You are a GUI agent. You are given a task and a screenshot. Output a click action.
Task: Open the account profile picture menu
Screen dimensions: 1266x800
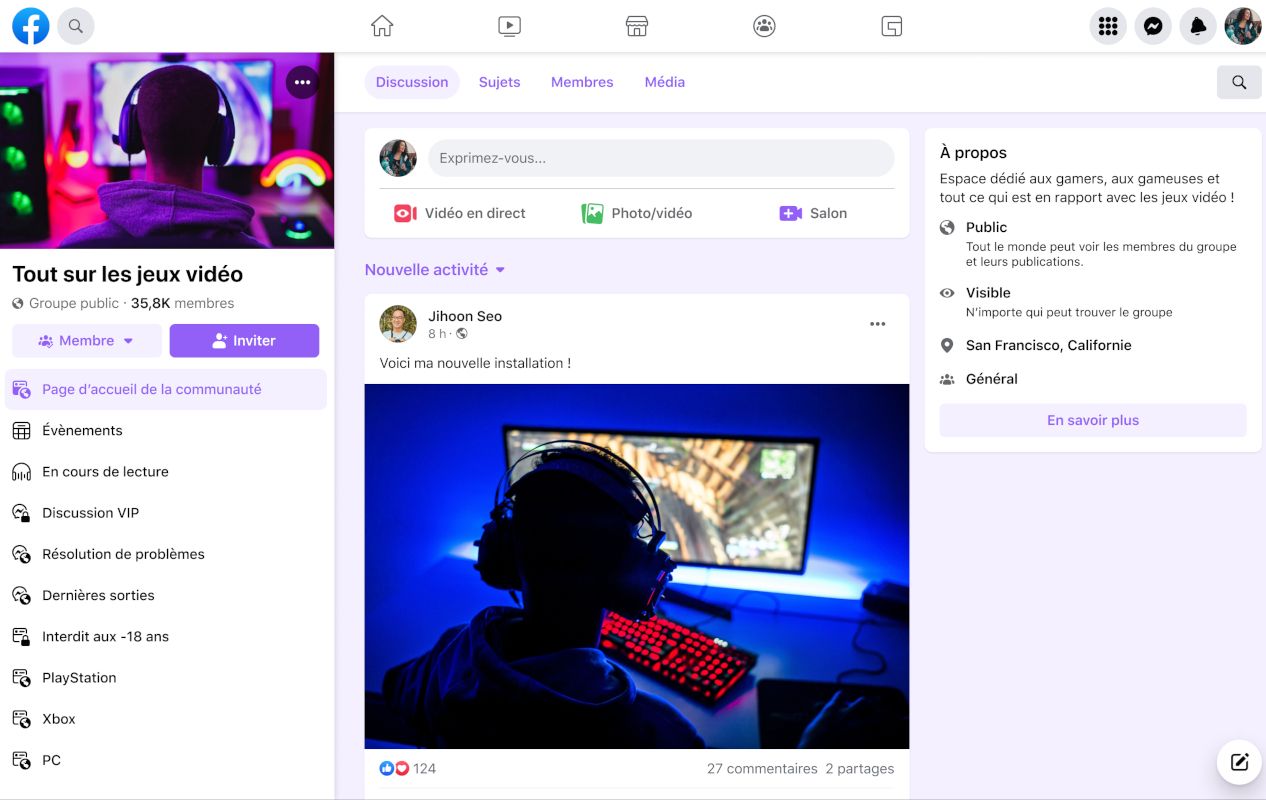click(x=1243, y=26)
